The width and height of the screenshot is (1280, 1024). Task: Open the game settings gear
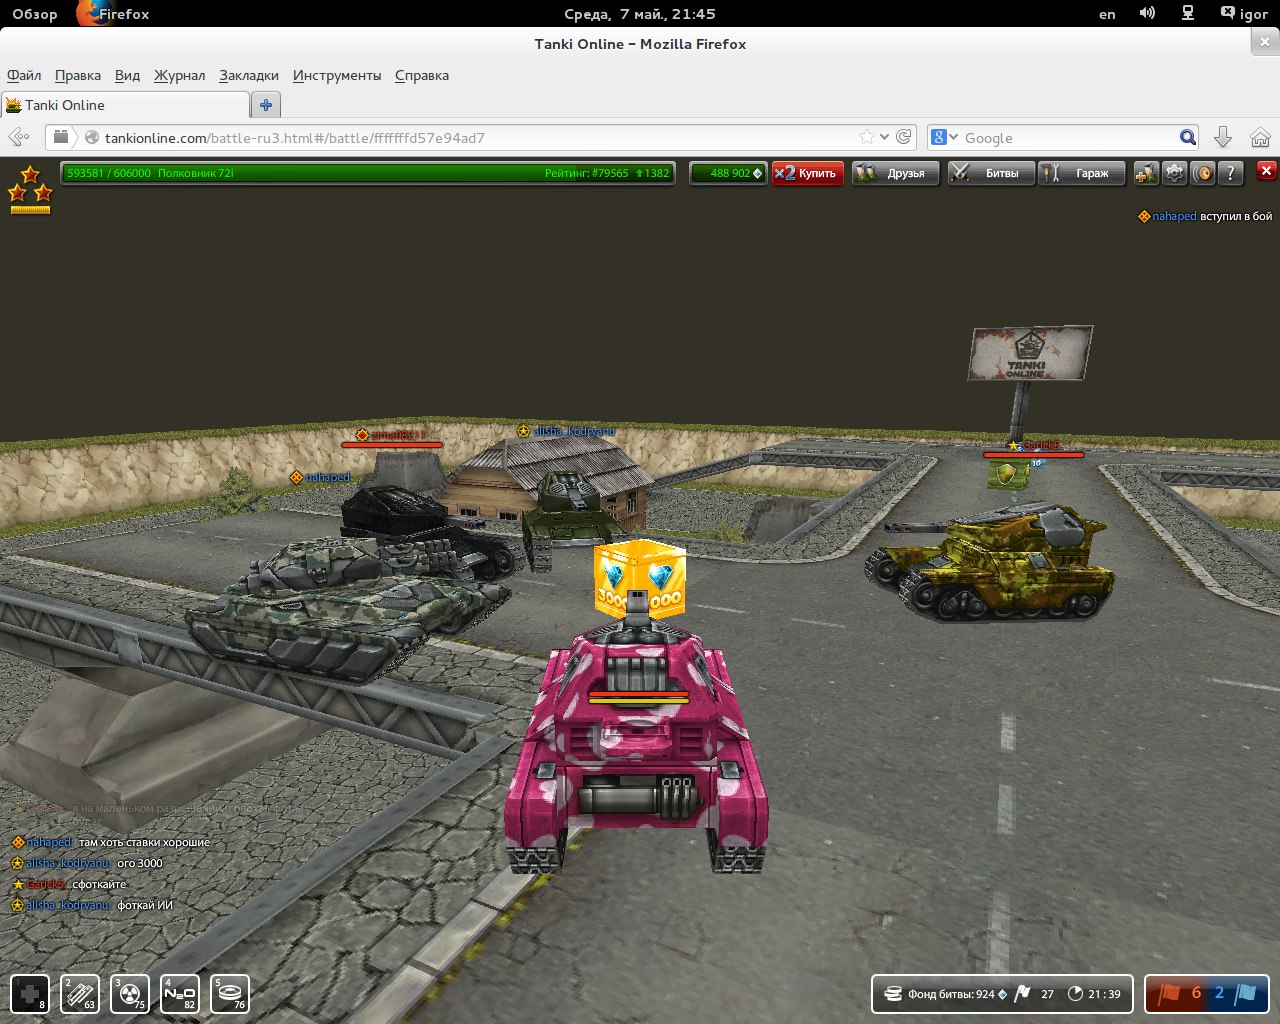[1174, 173]
